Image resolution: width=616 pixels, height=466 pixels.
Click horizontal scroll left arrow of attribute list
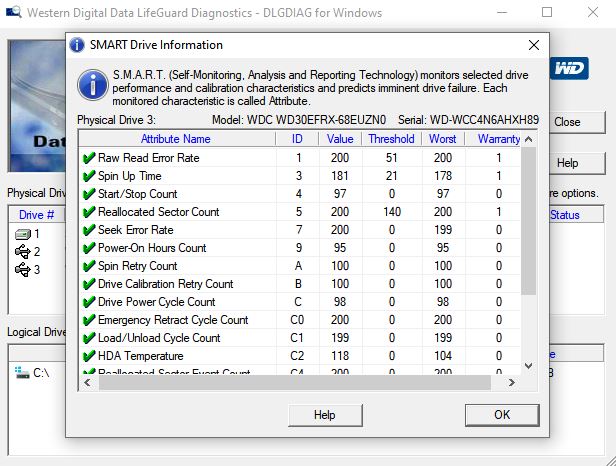click(87, 382)
